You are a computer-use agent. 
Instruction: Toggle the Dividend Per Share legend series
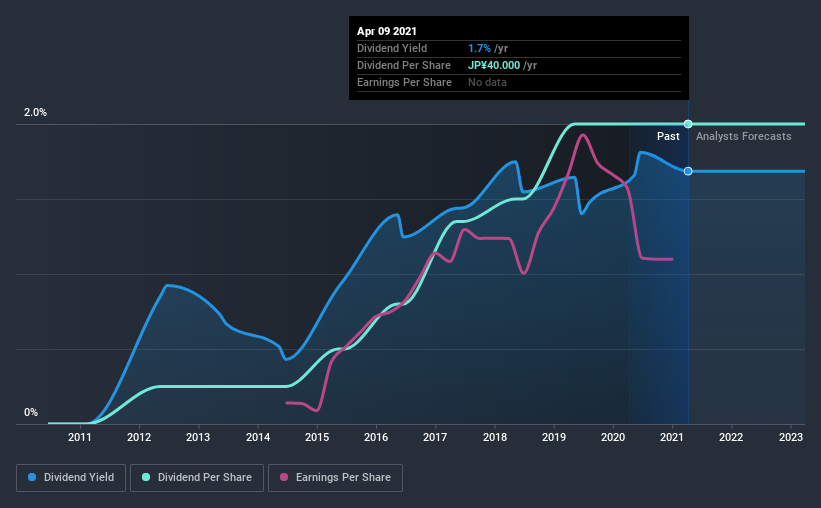pyautogui.click(x=196, y=478)
